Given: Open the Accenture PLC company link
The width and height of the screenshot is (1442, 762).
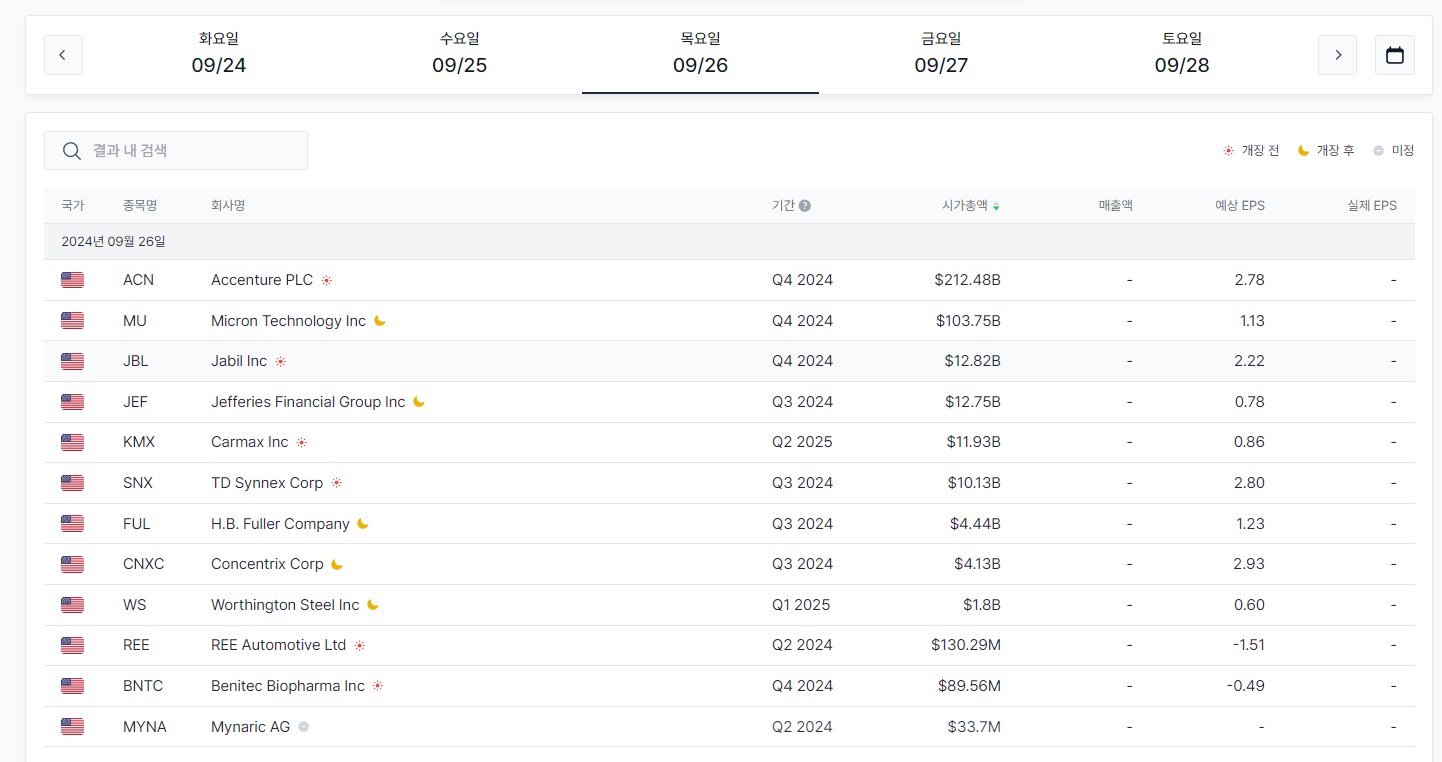Looking at the screenshot, I should [x=262, y=280].
